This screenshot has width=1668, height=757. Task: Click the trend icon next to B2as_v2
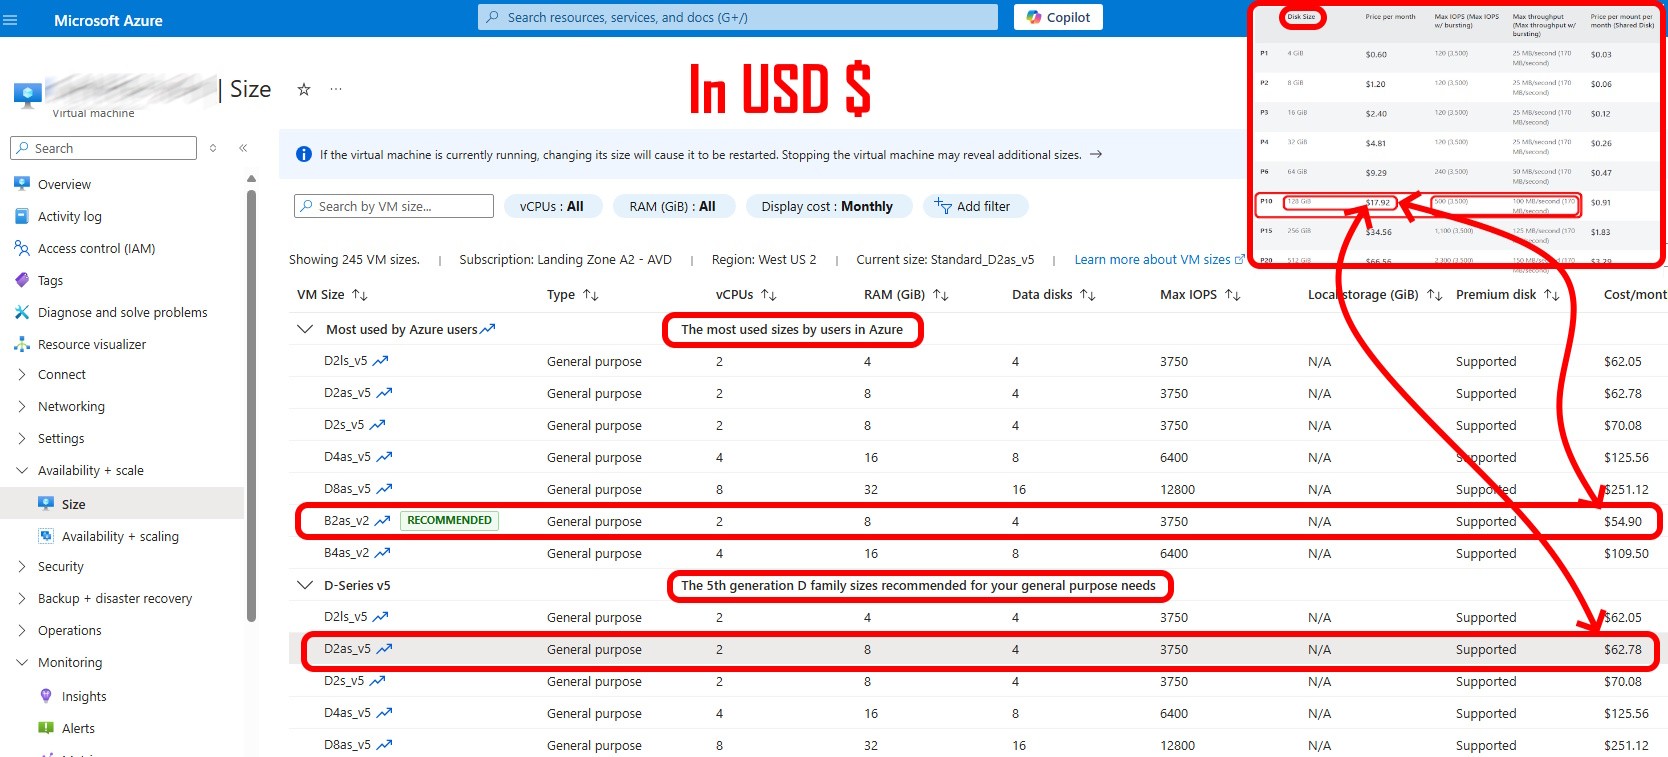coord(382,521)
